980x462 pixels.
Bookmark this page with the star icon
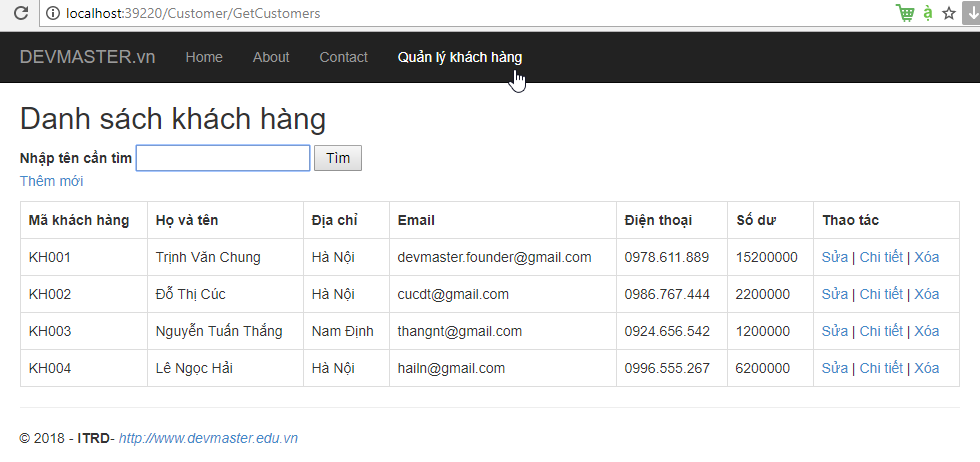949,13
